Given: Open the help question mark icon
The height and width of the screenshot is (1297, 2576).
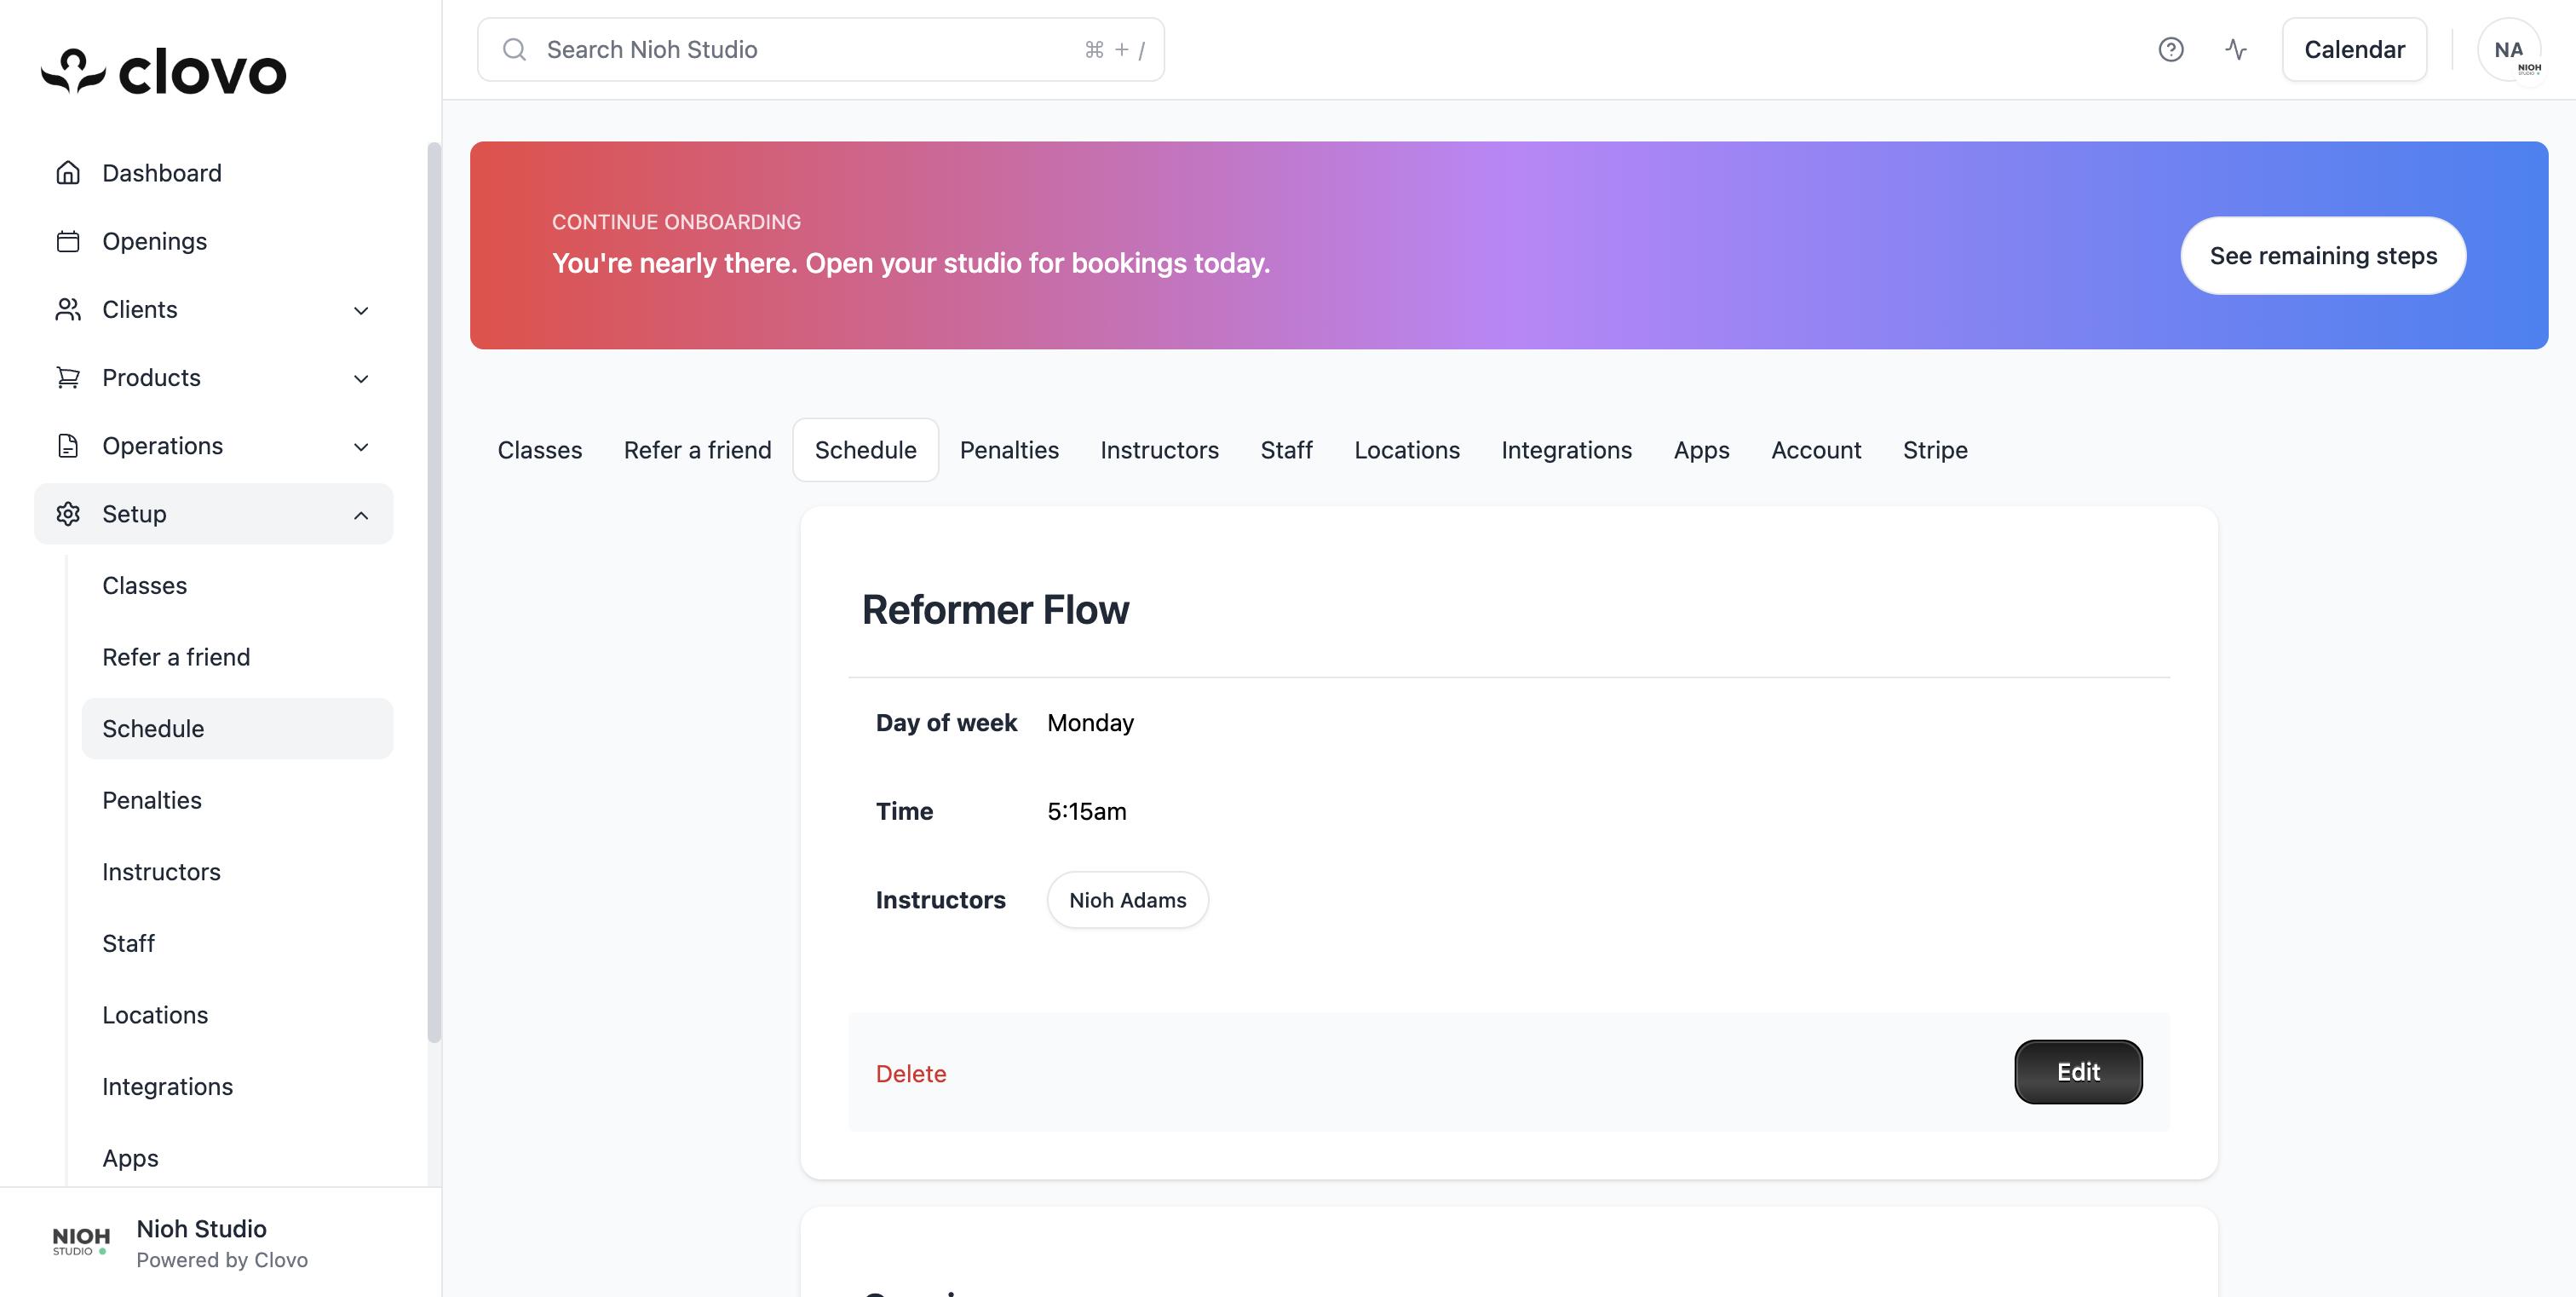Looking at the screenshot, I should tap(2170, 49).
